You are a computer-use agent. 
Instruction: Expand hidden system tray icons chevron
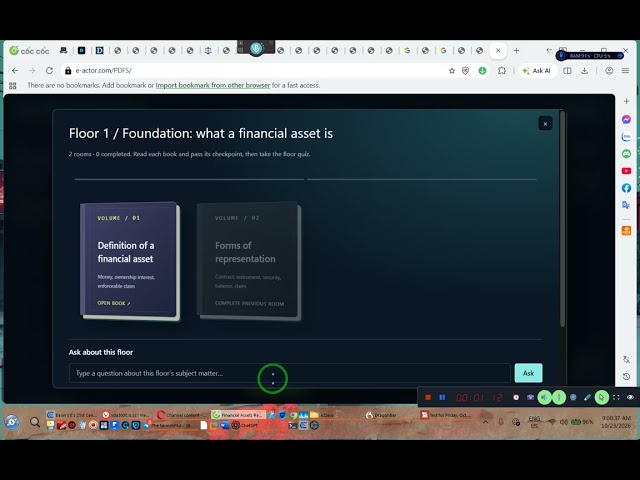pyautogui.click(x=485, y=422)
